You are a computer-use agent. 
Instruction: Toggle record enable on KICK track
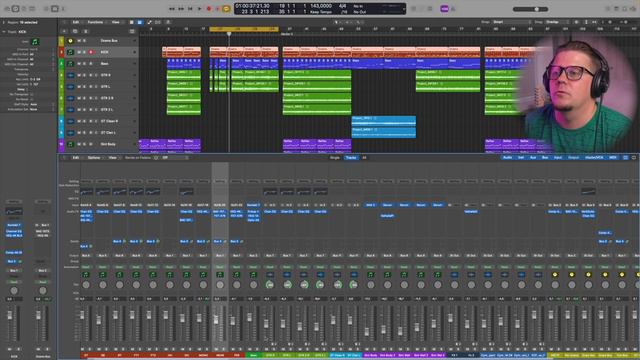pos(91,52)
